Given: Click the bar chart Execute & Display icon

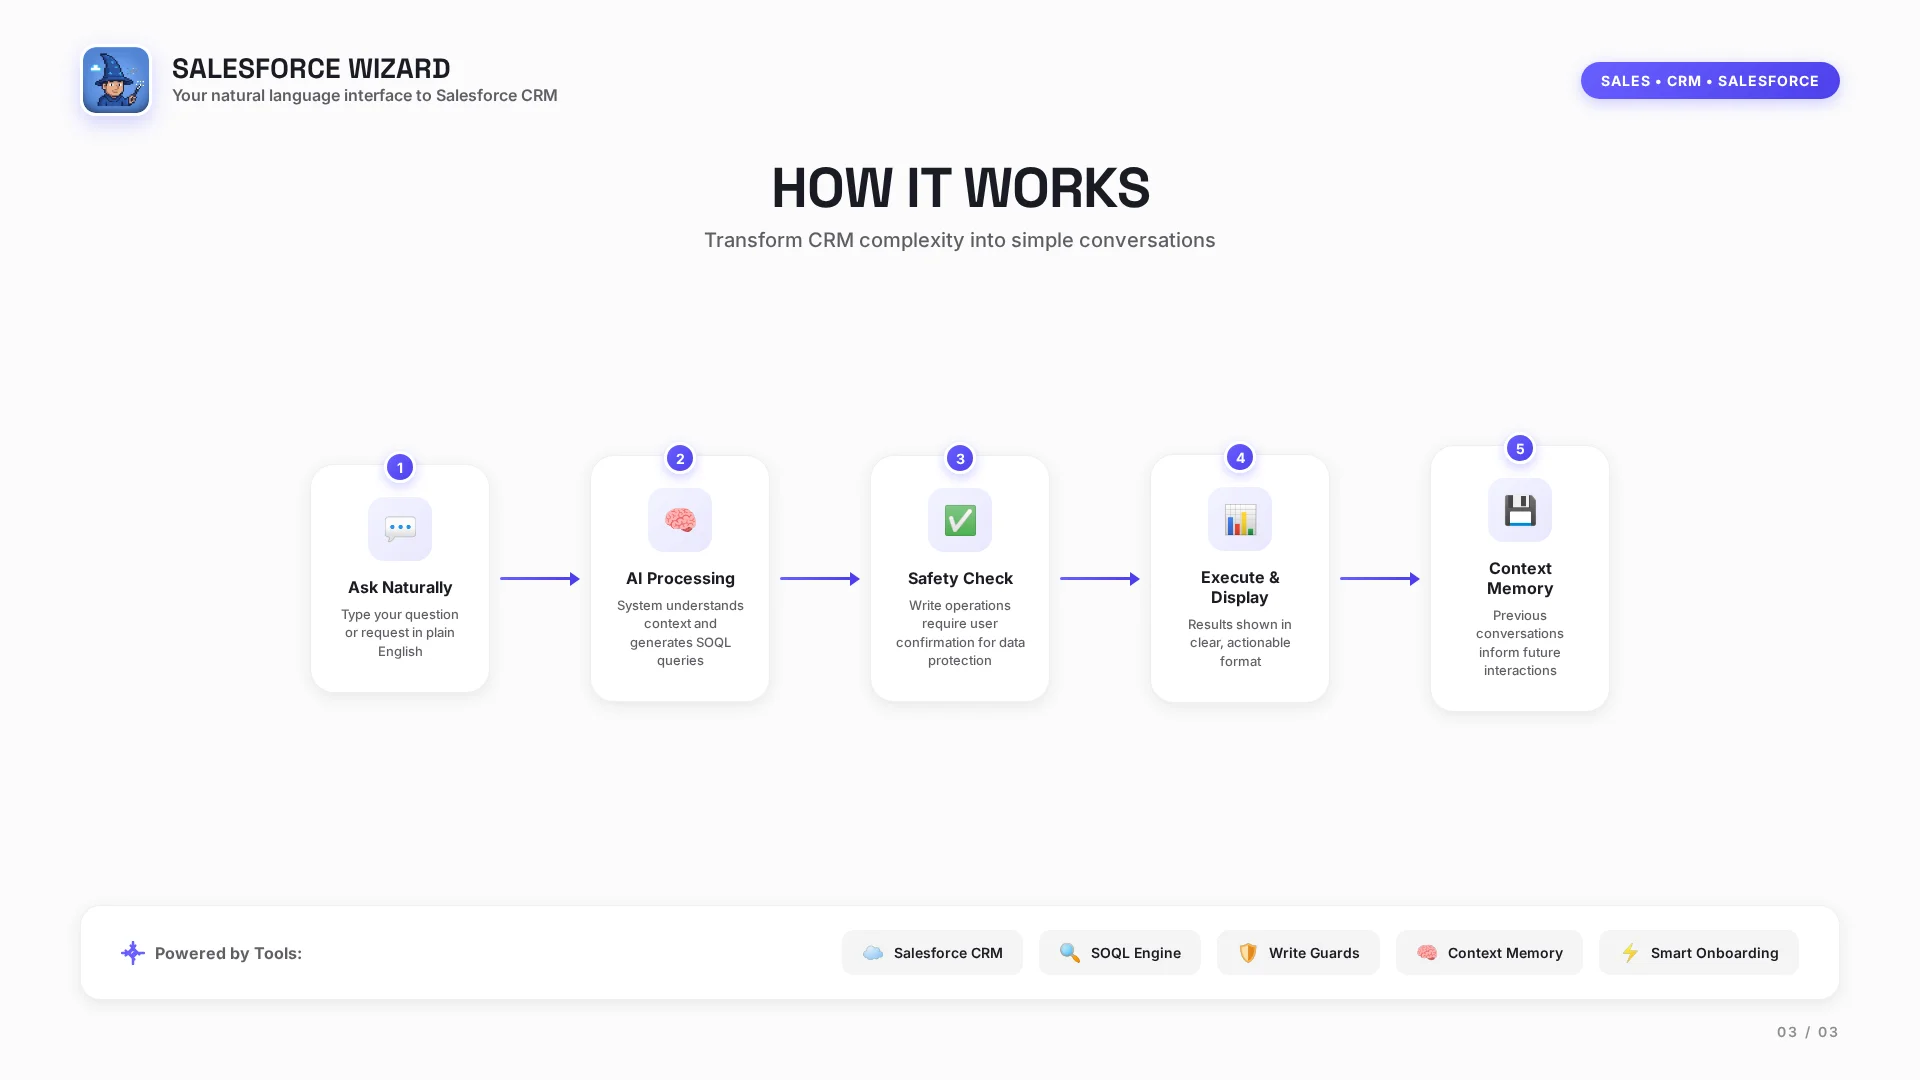Looking at the screenshot, I should [1240, 519].
